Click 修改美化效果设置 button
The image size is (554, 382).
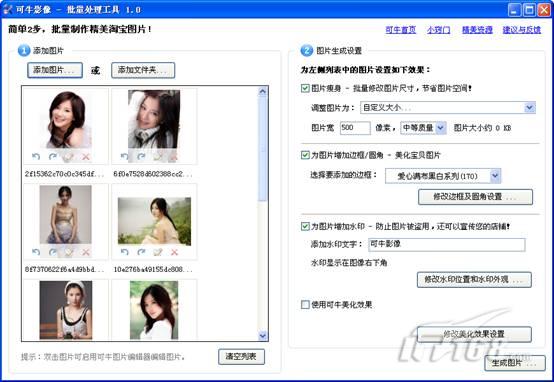(x=474, y=334)
